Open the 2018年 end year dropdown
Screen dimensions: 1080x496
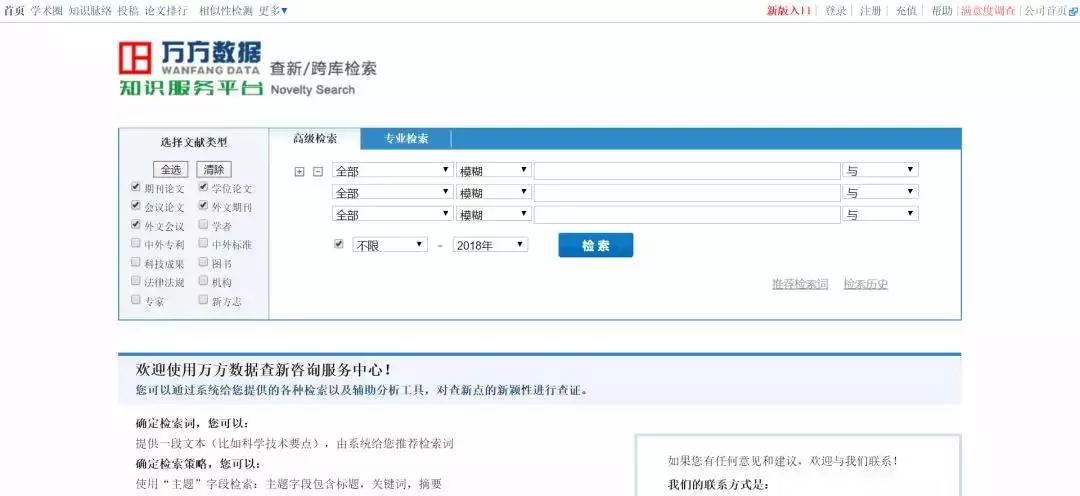point(490,245)
